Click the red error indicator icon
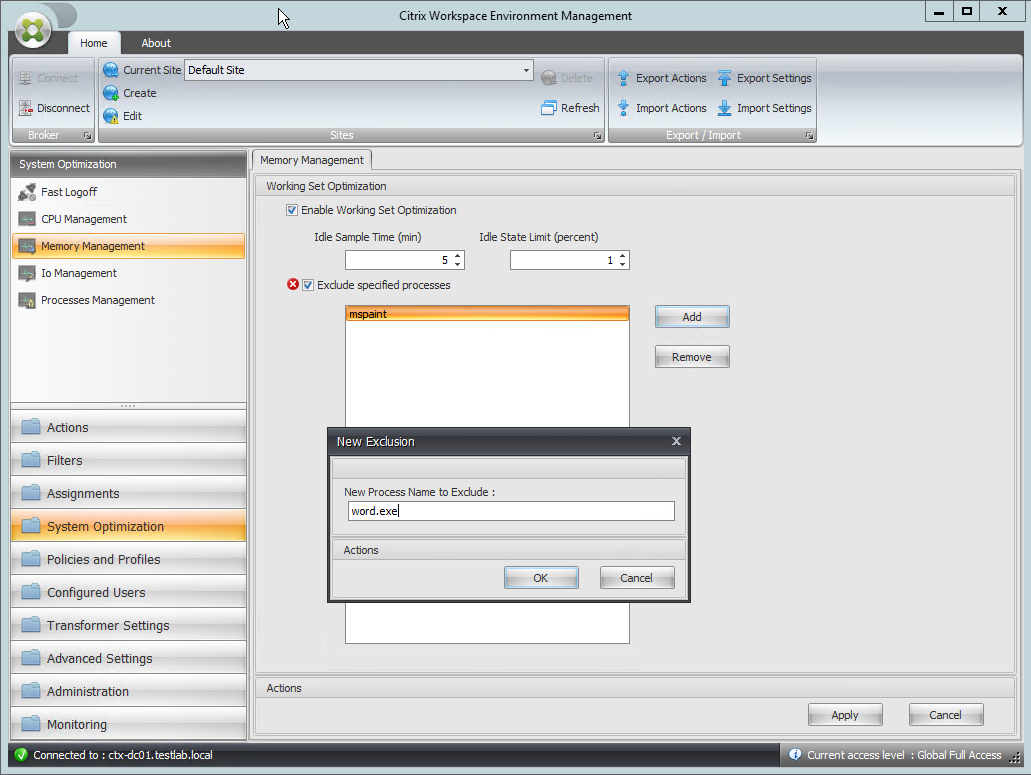 coord(293,284)
